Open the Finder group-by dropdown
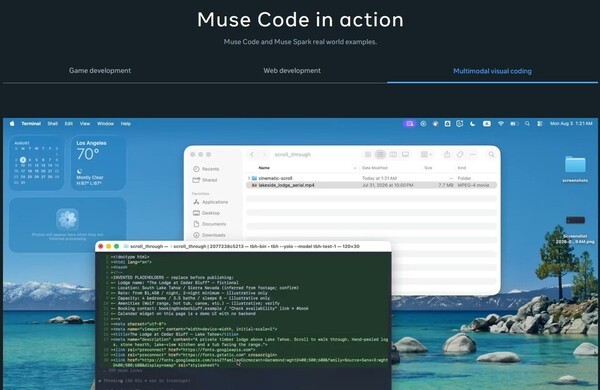Viewport: 600px width, 390px height. pyautogui.click(x=426, y=154)
